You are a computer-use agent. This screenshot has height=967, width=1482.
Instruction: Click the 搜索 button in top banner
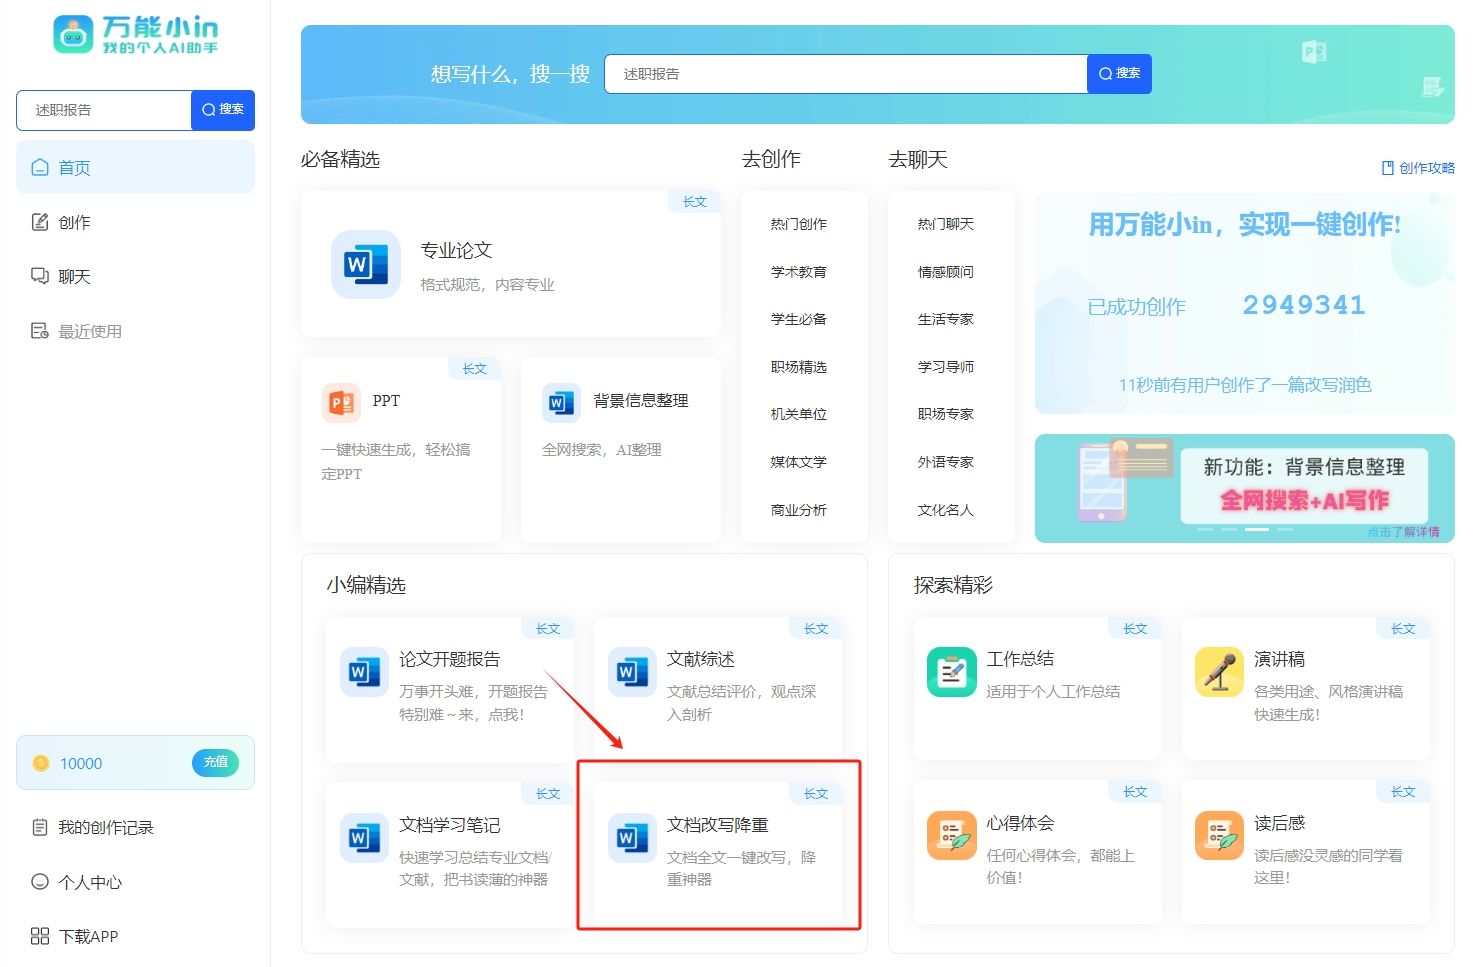1119,74
